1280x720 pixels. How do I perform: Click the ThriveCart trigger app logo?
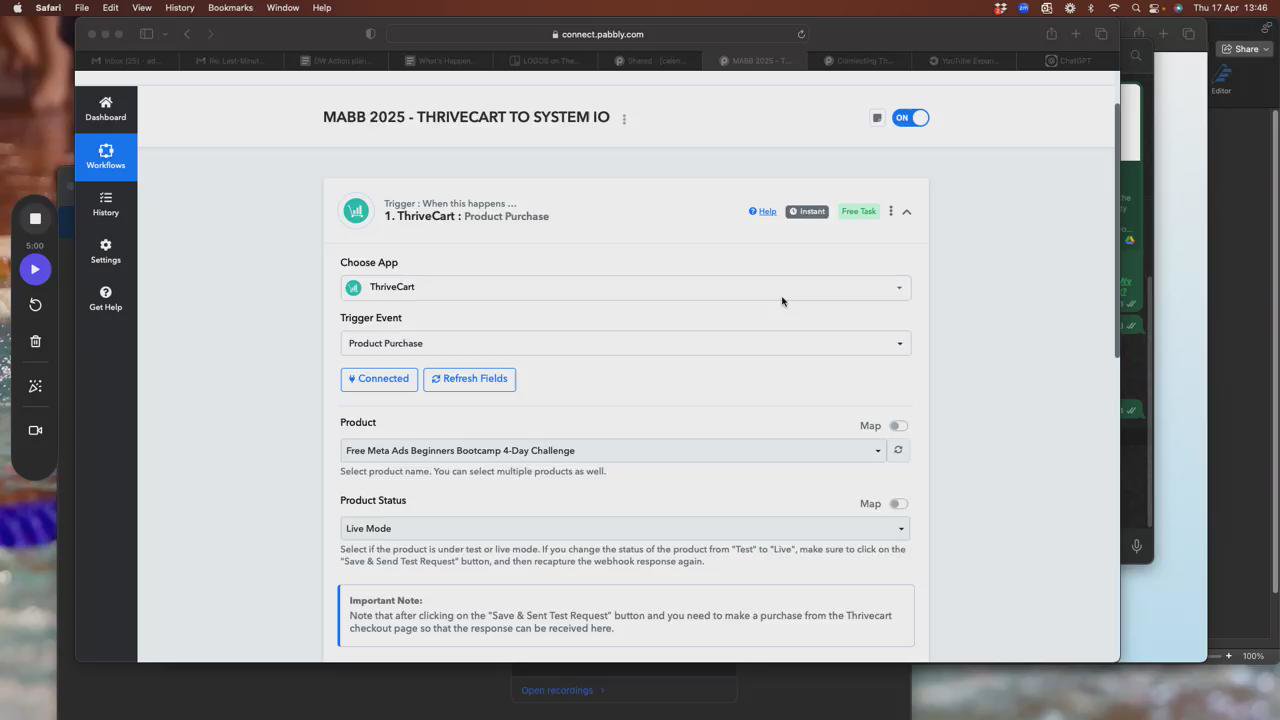coord(356,211)
